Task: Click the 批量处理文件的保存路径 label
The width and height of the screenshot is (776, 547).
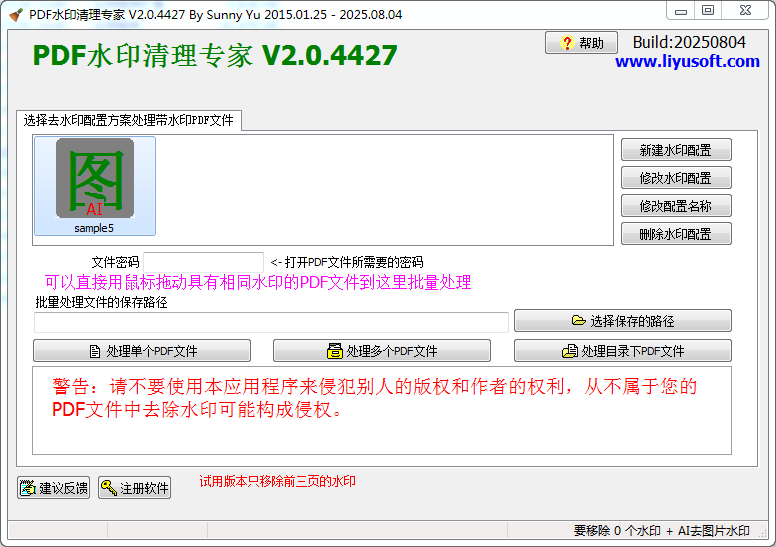Action: [101, 302]
